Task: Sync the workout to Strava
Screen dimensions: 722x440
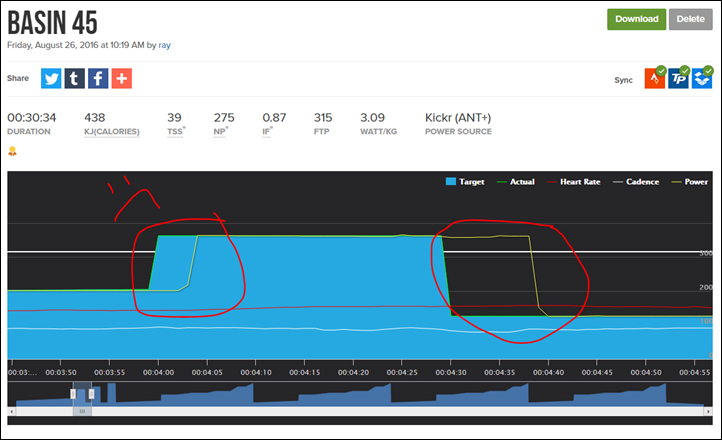Action: click(x=654, y=79)
